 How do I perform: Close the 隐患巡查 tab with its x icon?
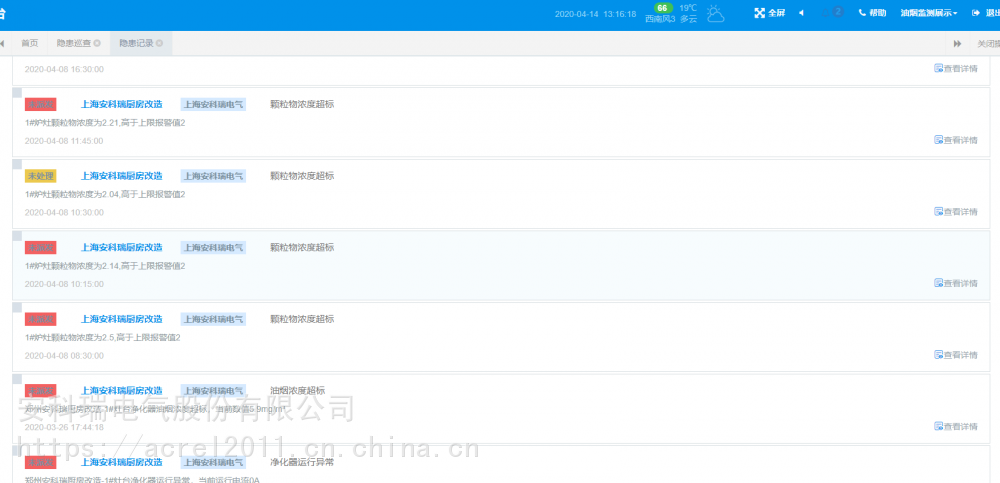pos(97,43)
